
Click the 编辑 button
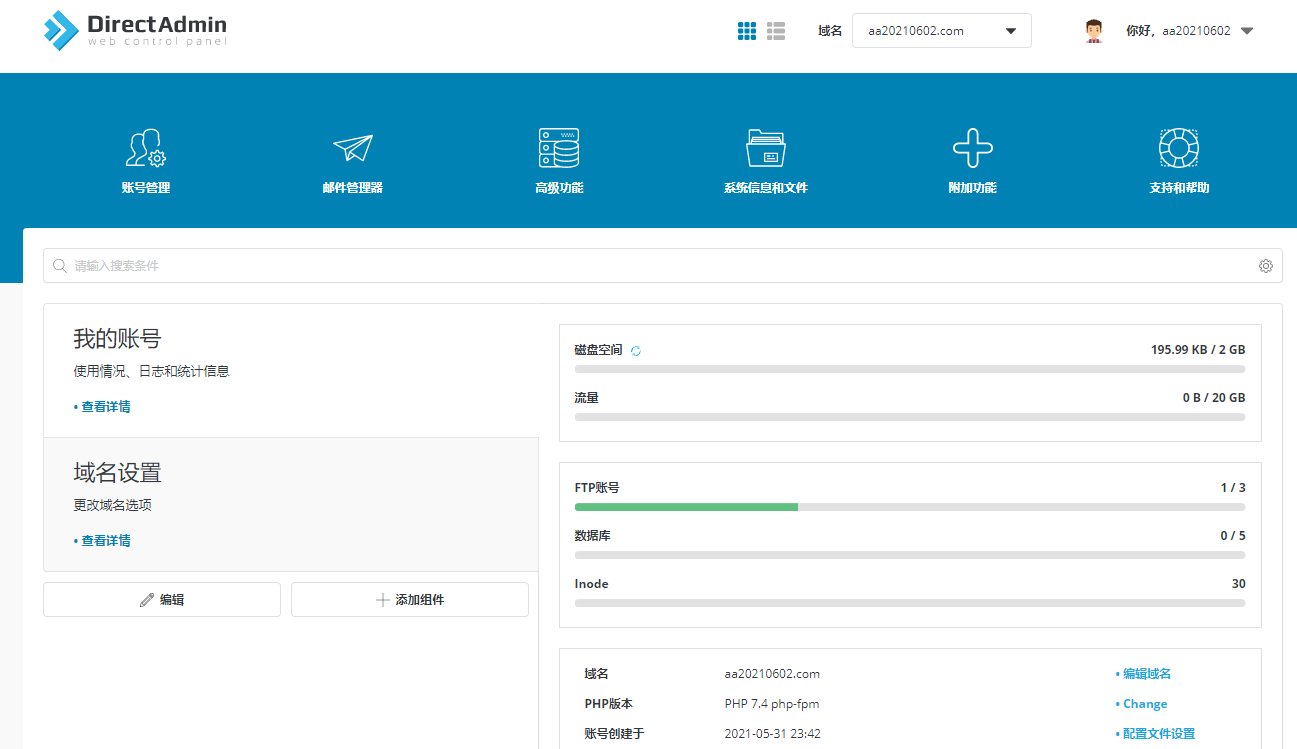[x=162, y=600]
